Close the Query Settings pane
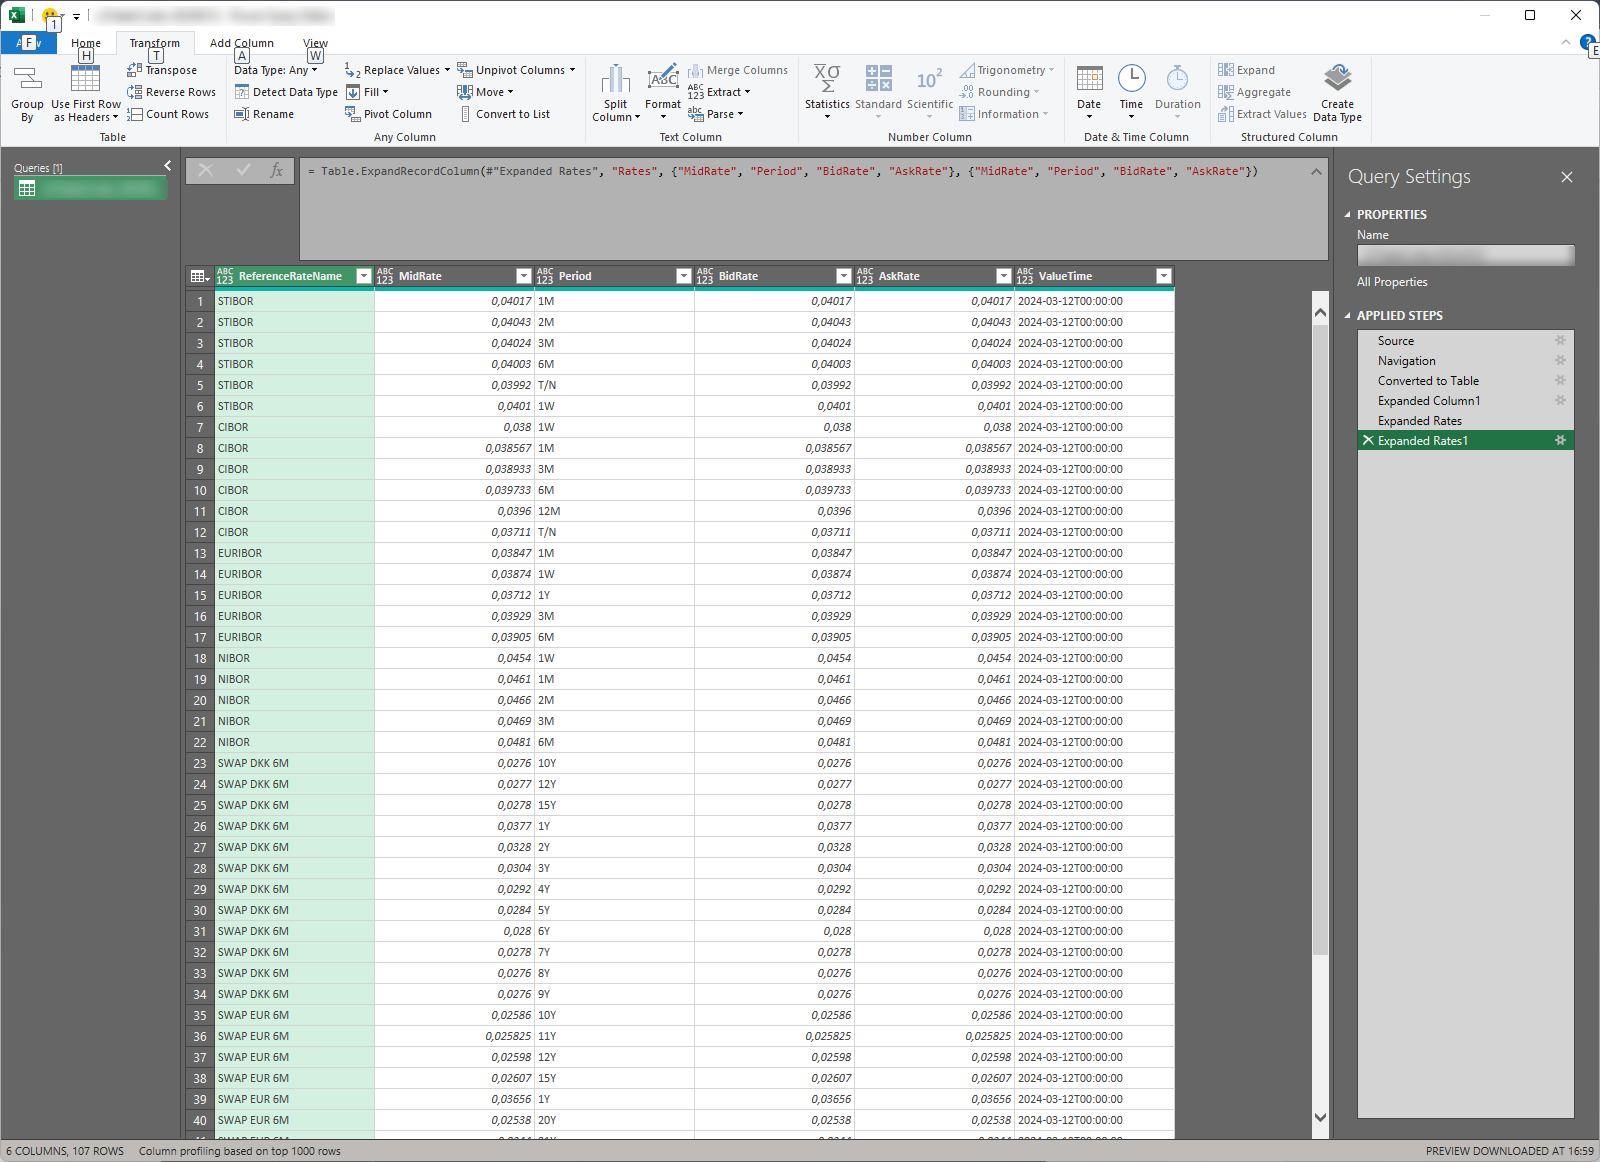 click(1567, 177)
